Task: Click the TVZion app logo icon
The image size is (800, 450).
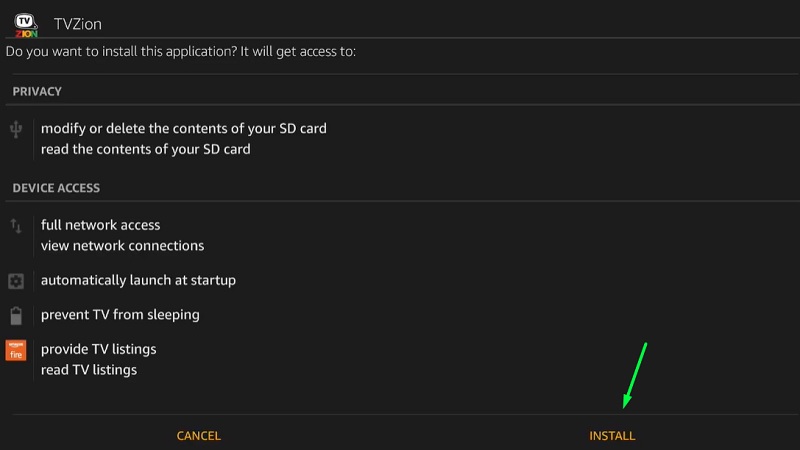Action: [26, 25]
